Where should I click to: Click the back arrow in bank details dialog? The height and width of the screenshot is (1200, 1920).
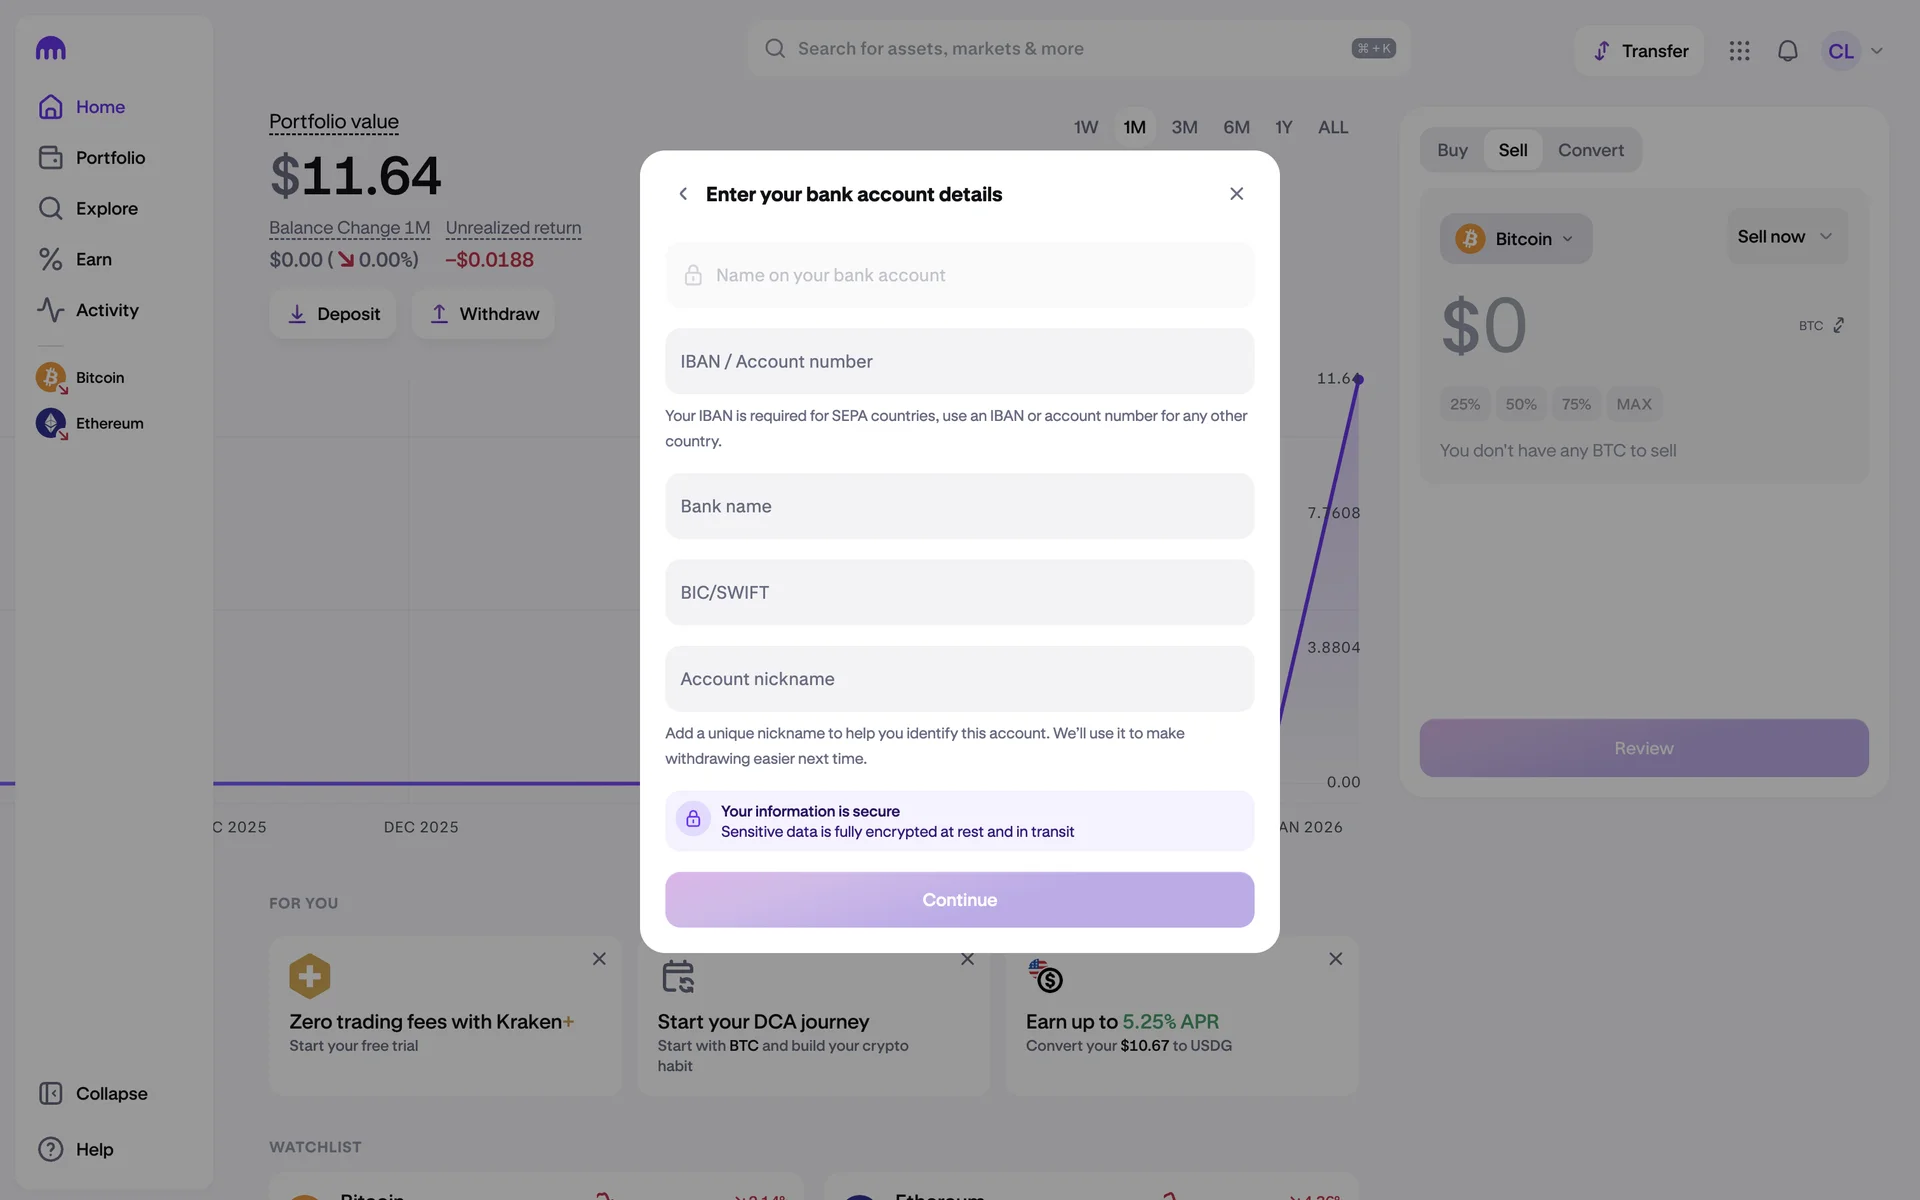(x=683, y=194)
